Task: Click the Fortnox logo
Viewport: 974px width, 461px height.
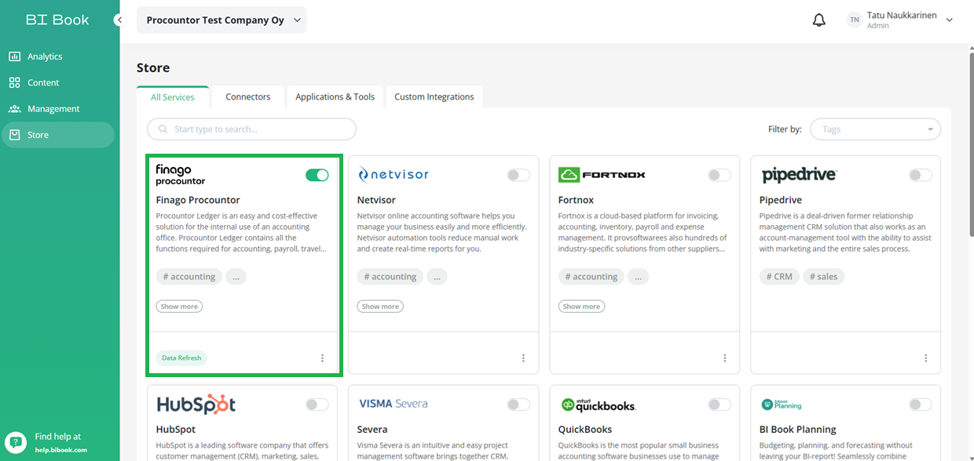Action: coord(601,175)
